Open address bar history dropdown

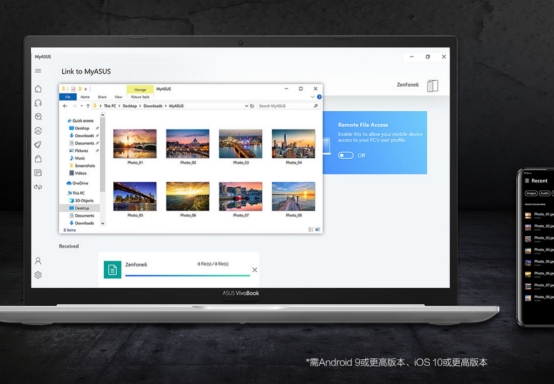pos(246,106)
